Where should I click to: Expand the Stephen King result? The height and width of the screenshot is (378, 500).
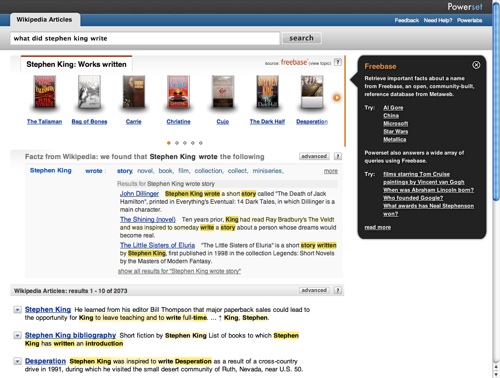[x=17, y=310]
